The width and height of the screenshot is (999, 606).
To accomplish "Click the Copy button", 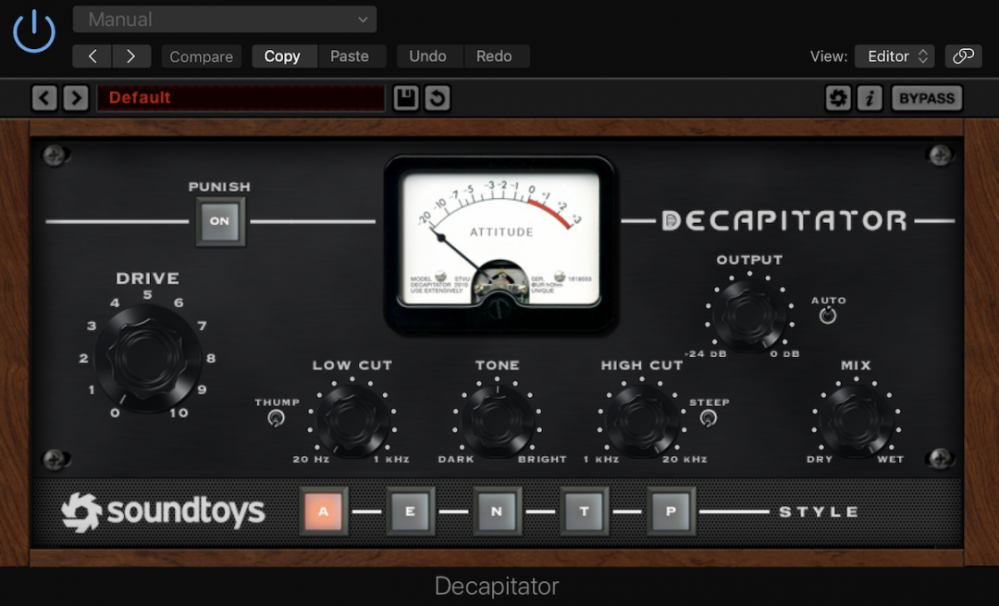I will (282, 56).
